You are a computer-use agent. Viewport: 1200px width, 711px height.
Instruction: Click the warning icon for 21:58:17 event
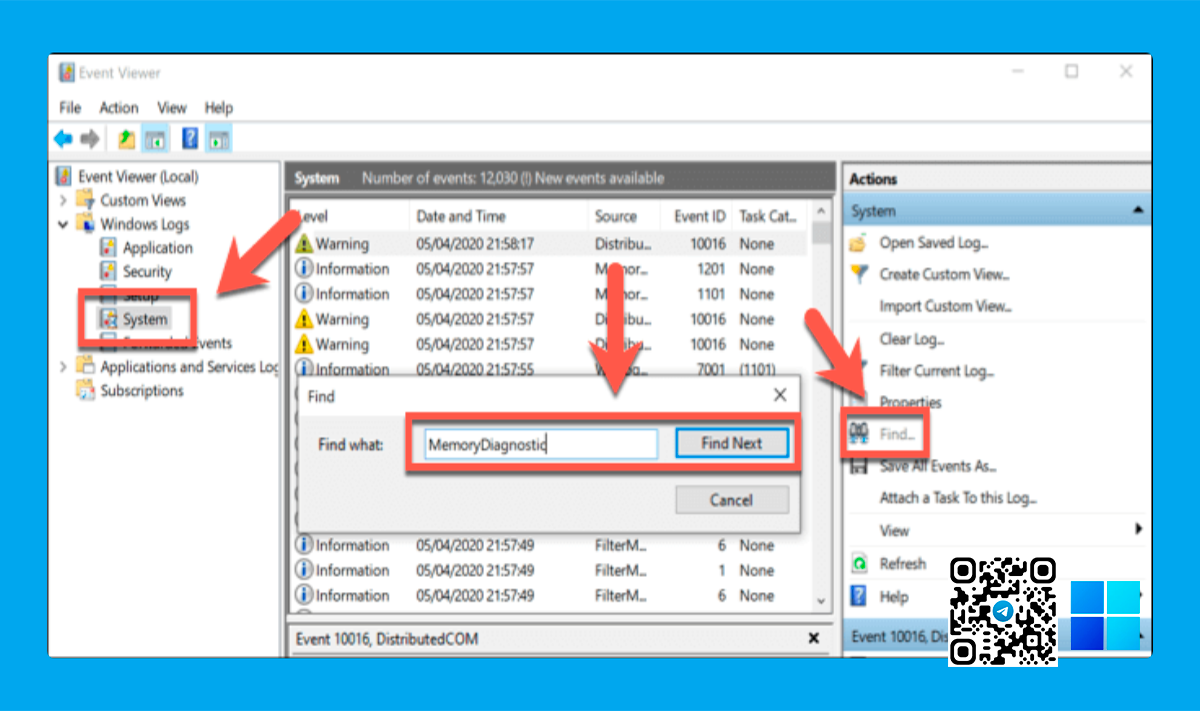pyautogui.click(x=305, y=243)
